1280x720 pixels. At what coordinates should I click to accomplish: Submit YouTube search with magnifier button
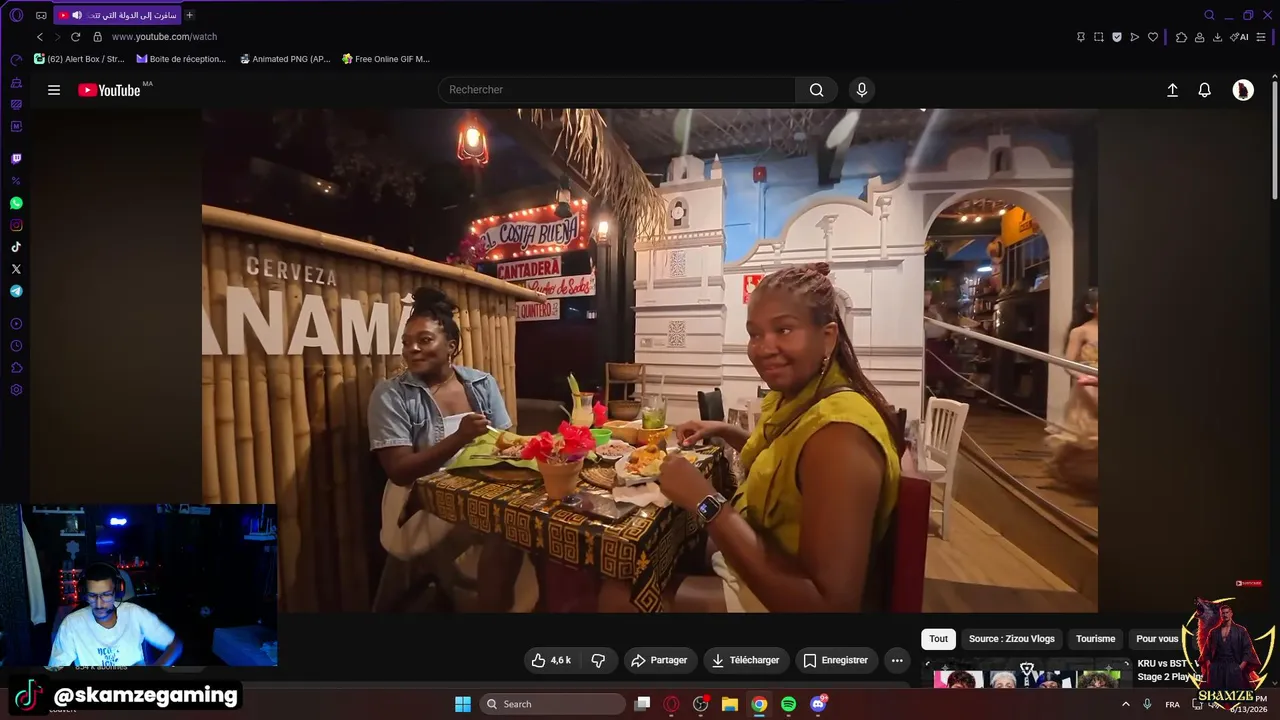817,90
